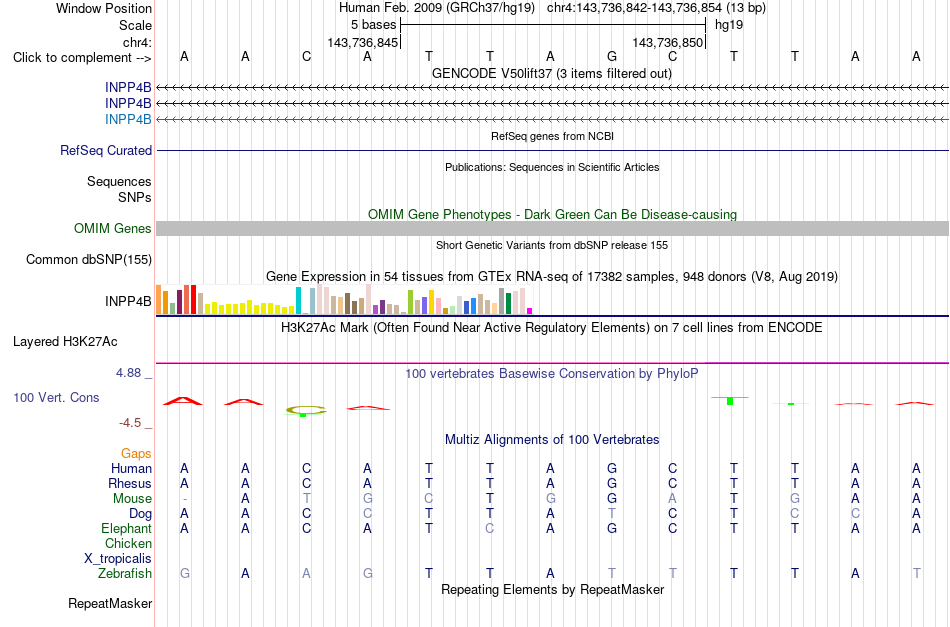Click the Elephant species label
The width and height of the screenshot is (950, 627).
(x=126, y=529)
